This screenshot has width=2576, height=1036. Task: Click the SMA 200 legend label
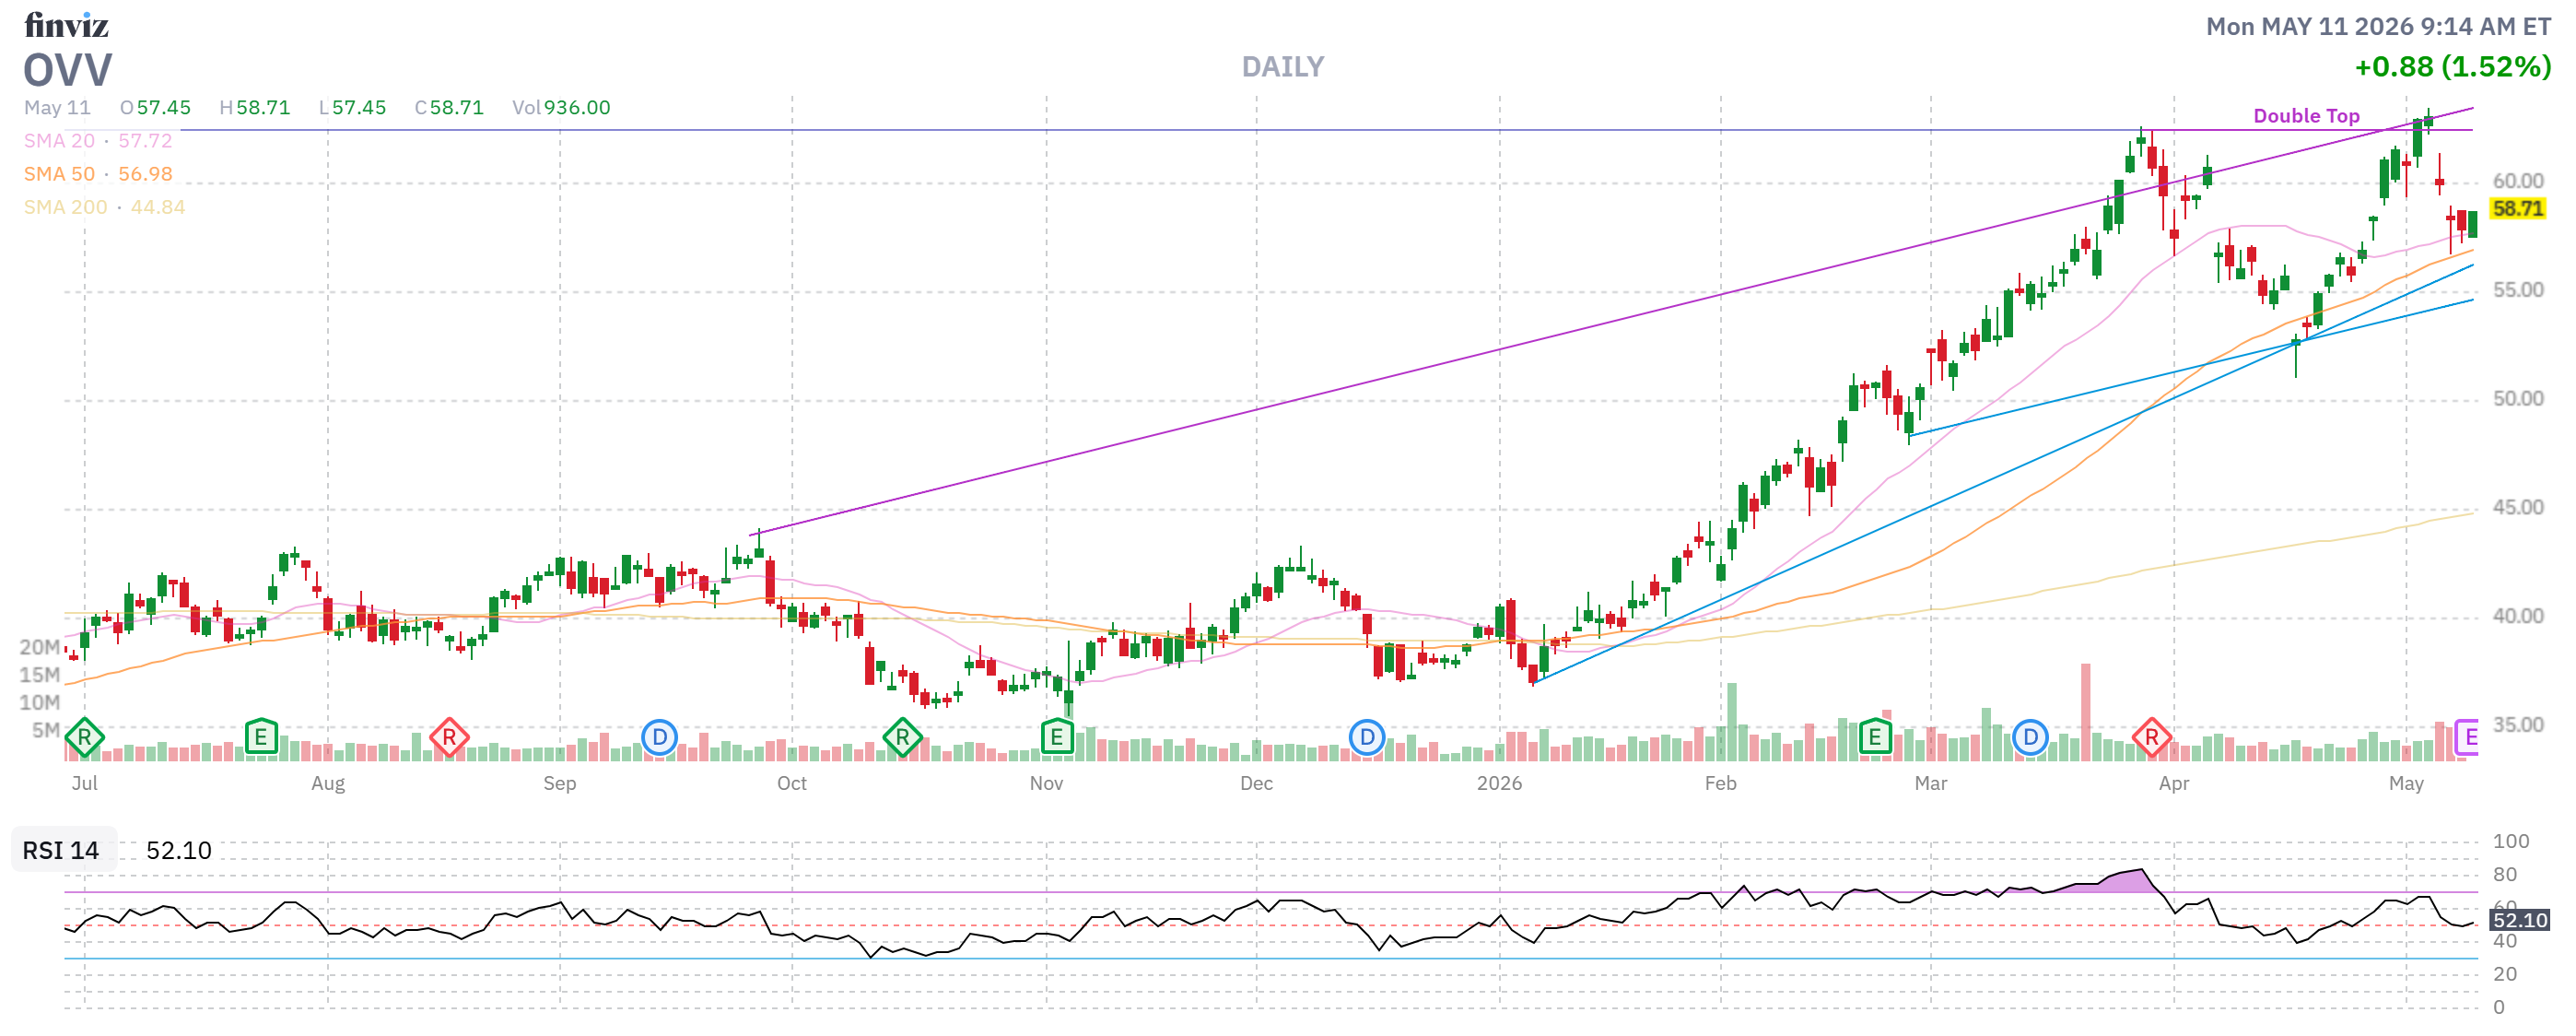pyautogui.click(x=65, y=207)
